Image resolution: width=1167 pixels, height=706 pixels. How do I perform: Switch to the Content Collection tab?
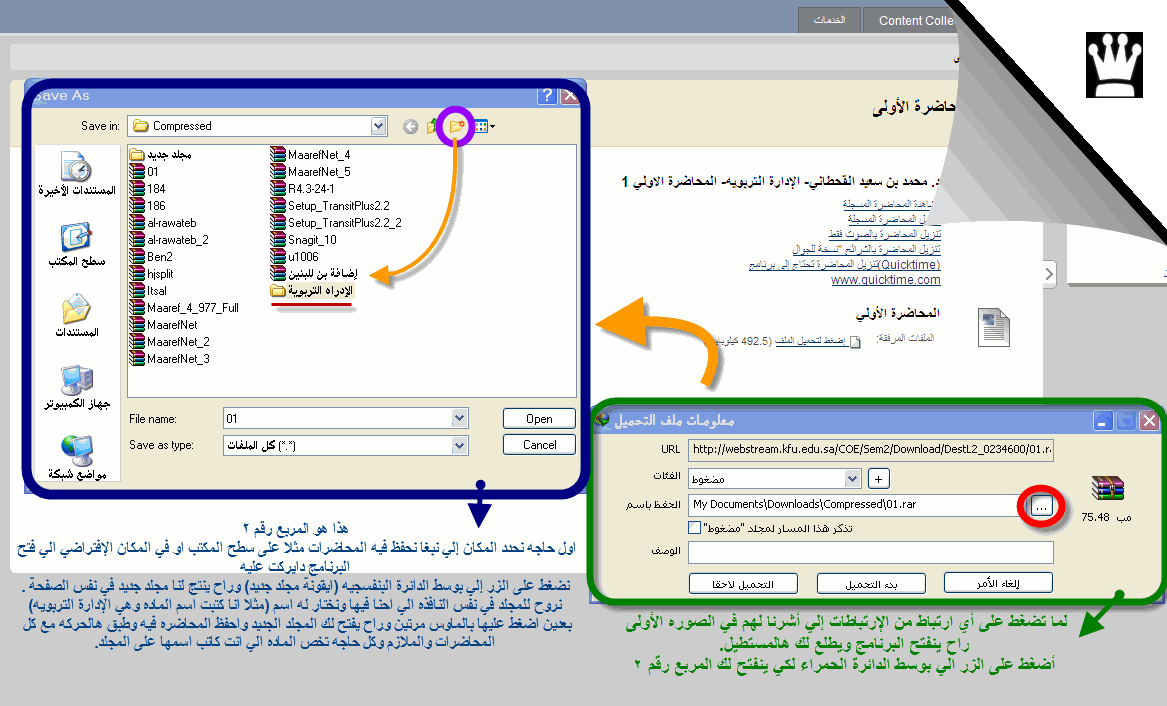point(912,20)
